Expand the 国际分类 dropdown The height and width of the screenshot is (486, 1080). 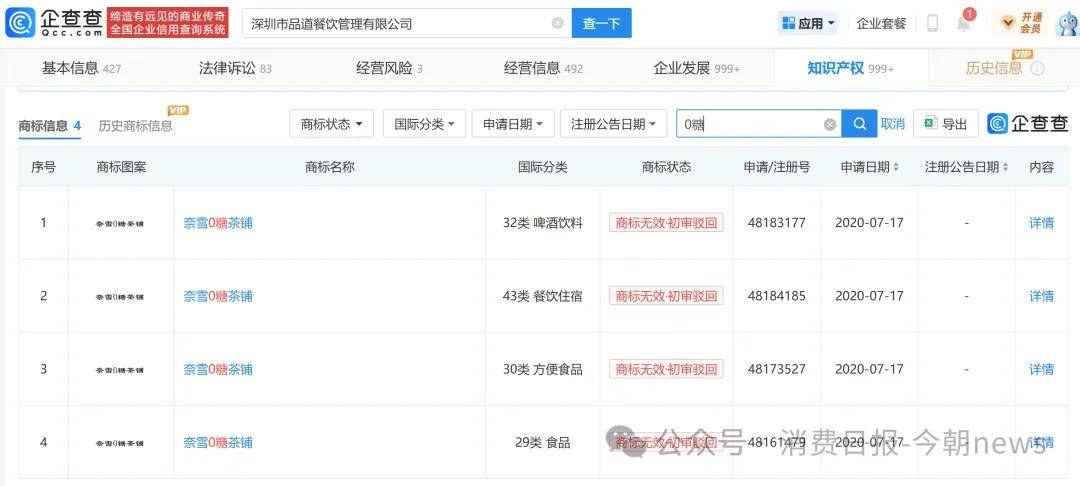[424, 124]
